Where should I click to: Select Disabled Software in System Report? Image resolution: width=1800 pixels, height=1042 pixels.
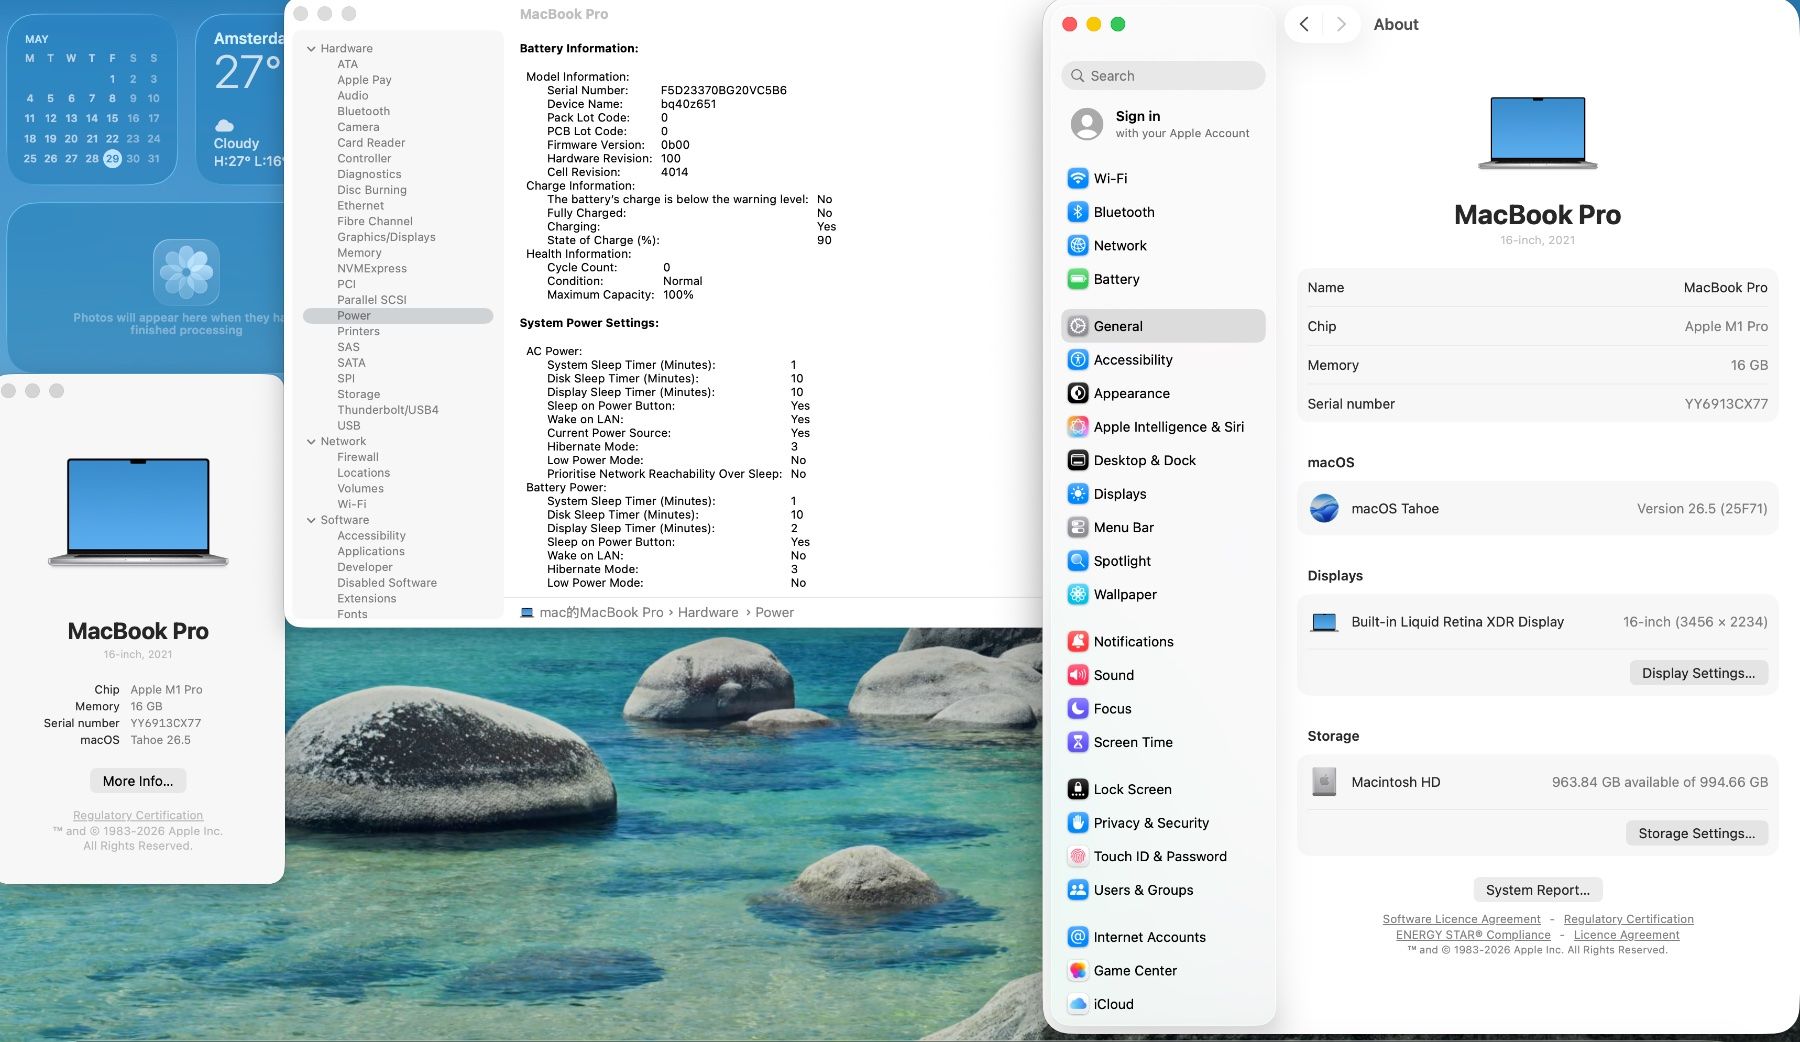point(387,583)
